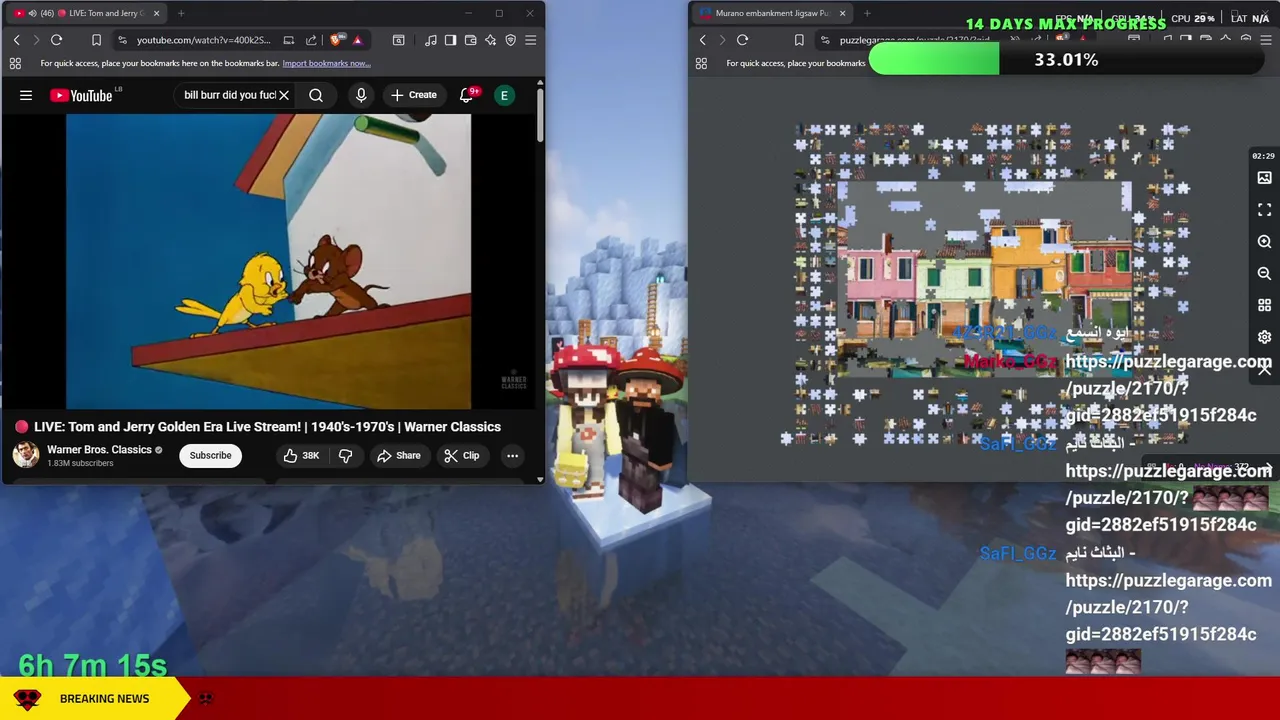Image resolution: width=1280 pixels, height=720 pixels.
Task: Open Leo AI sparkle icon in YouTube window
Action: (x=490, y=40)
